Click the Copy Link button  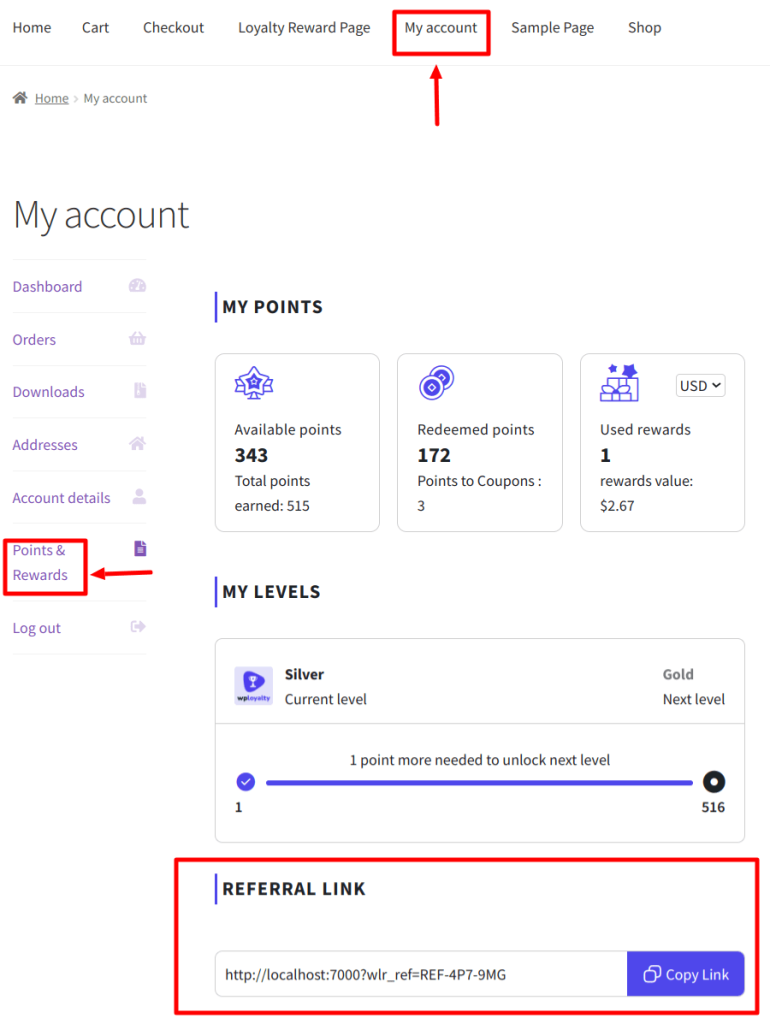click(x=686, y=974)
